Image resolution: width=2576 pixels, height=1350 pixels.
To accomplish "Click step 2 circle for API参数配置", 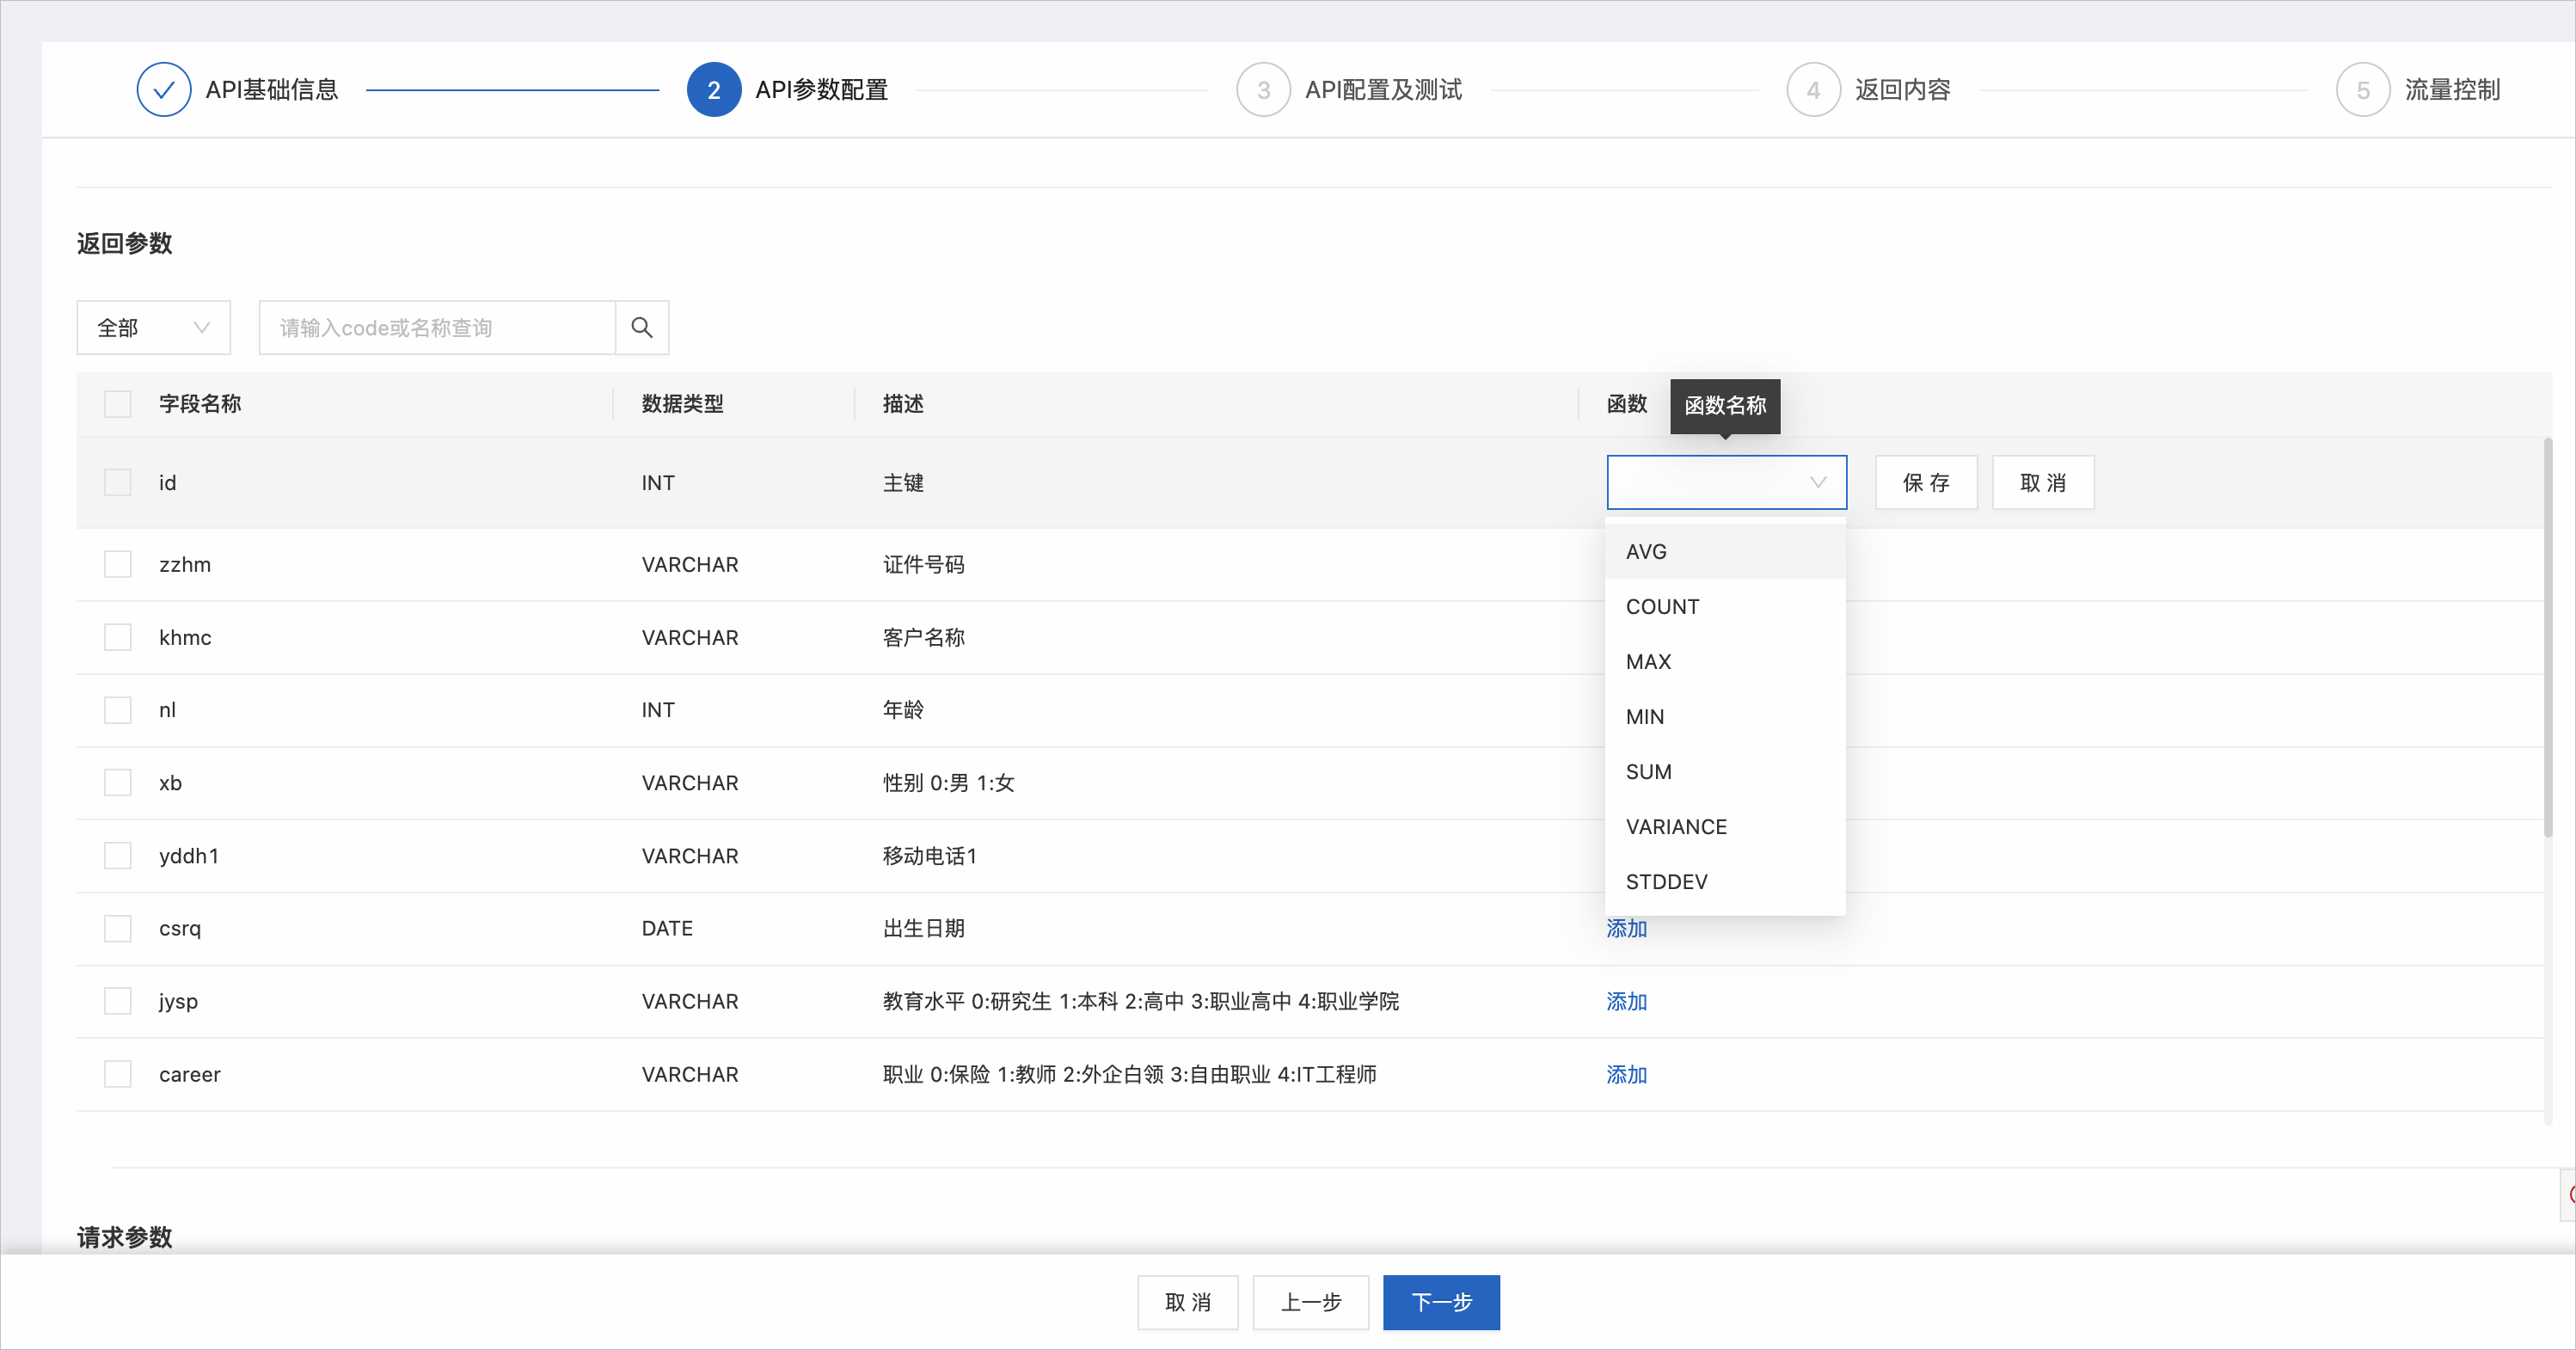I will click(714, 90).
